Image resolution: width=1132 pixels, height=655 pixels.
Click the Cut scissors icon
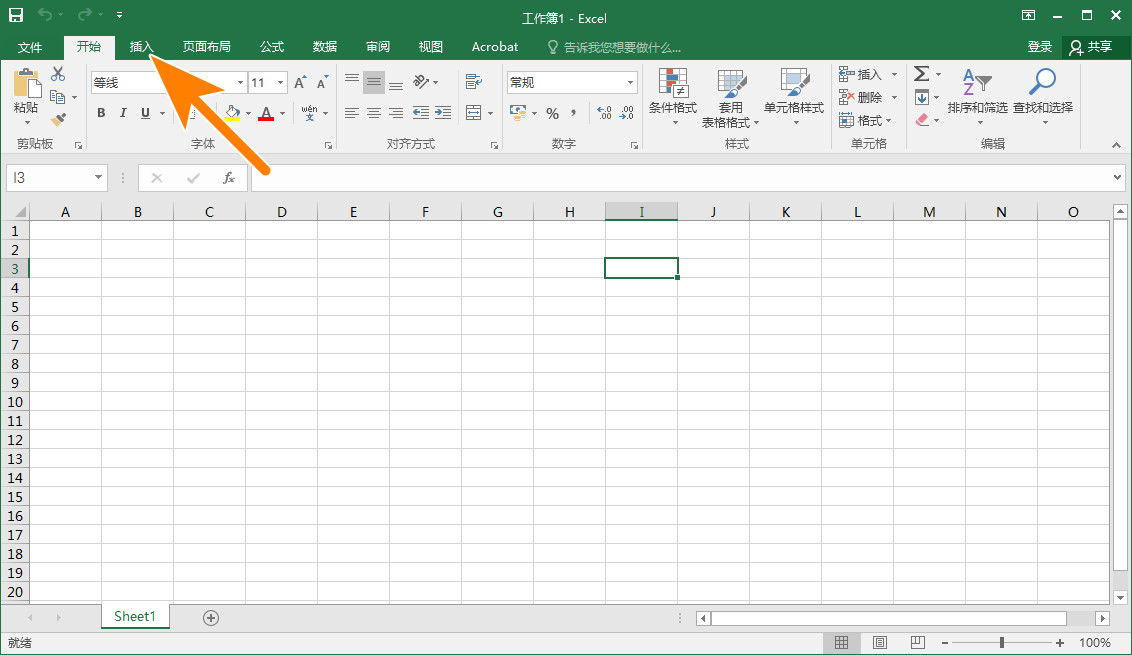pyautogui.click(x=58, y=74)
